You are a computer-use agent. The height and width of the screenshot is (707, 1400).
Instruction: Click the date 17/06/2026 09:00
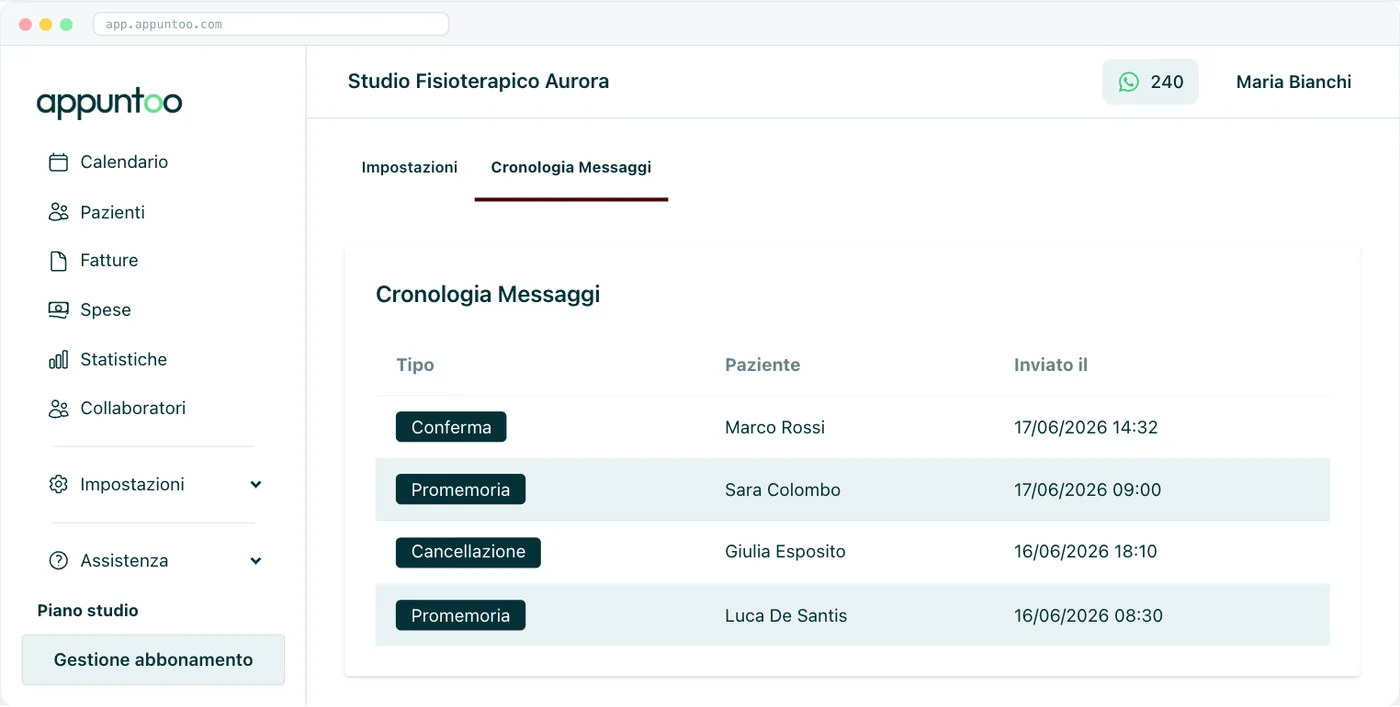[1088, 490]
